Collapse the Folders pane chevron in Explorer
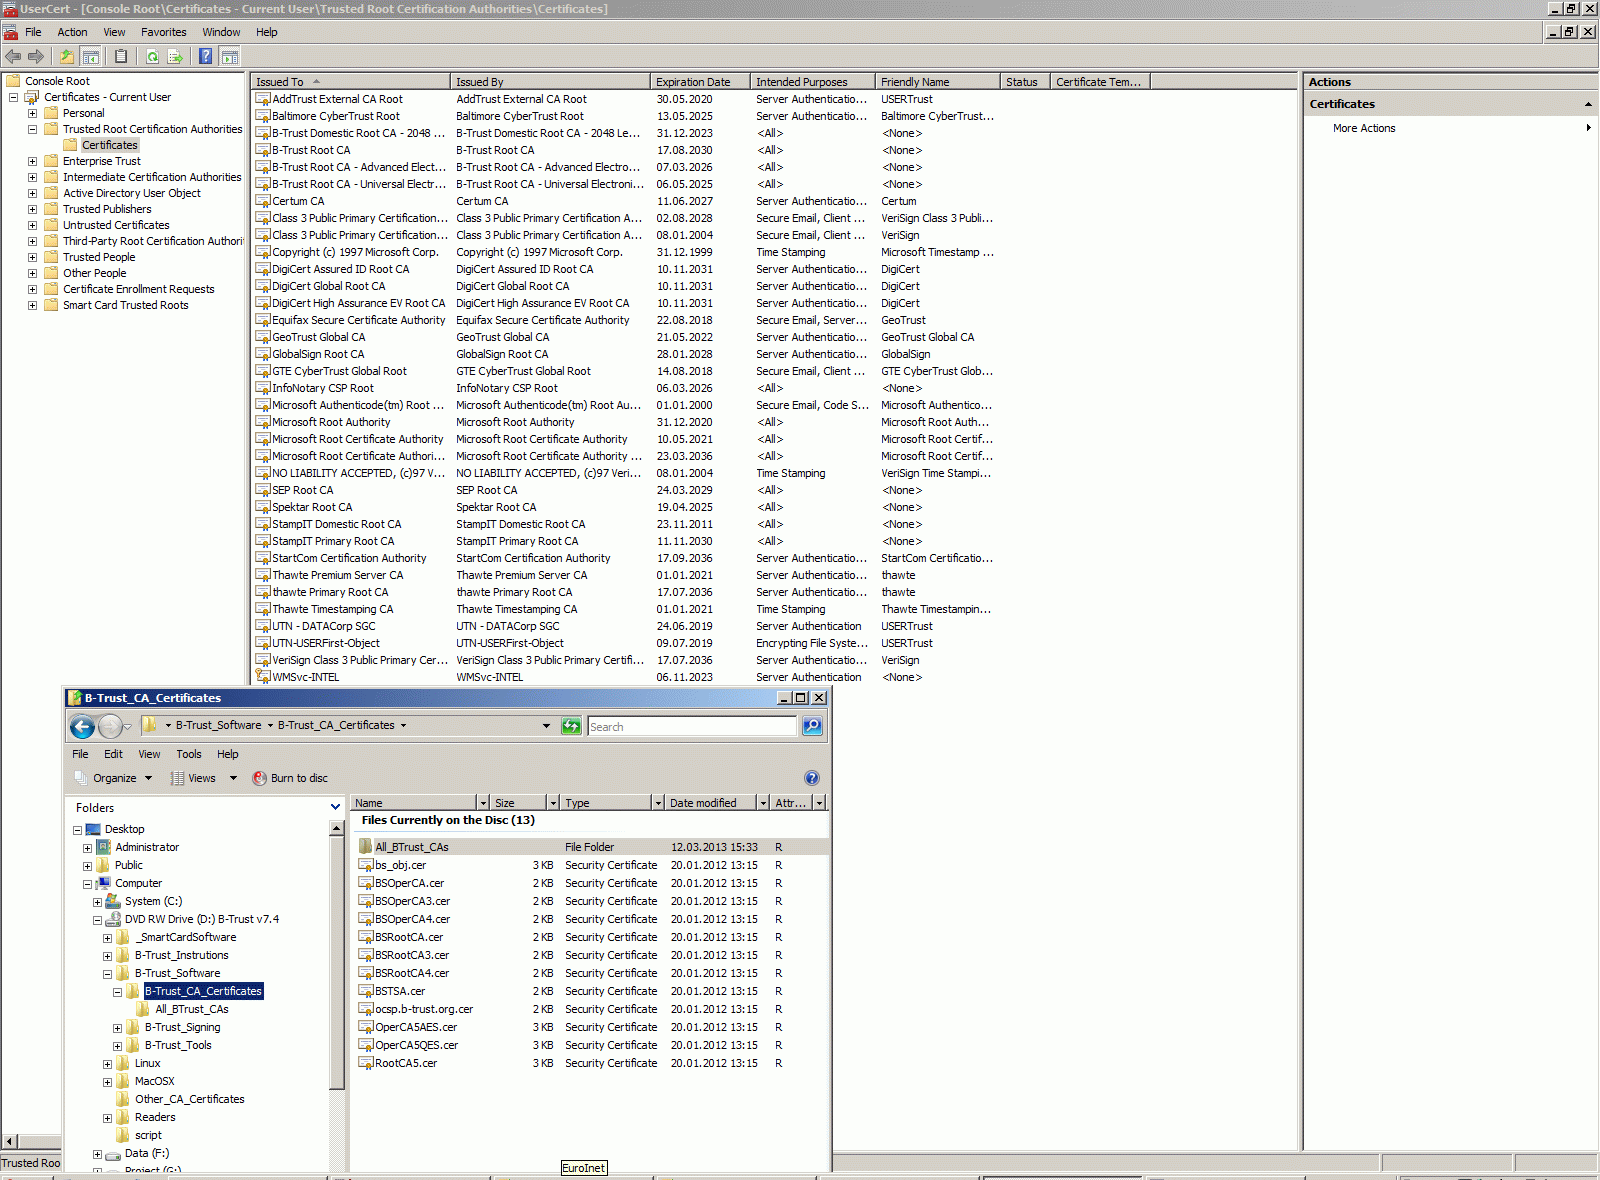The width and height of the screenshot is (1600, 1180). pyautogui.click(x=335, y=807)
